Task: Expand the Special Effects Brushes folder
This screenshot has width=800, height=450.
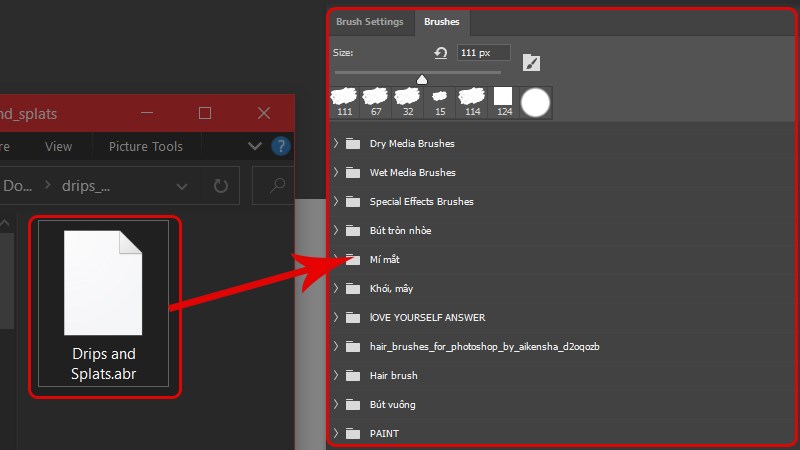Action: tap(336, 202)
